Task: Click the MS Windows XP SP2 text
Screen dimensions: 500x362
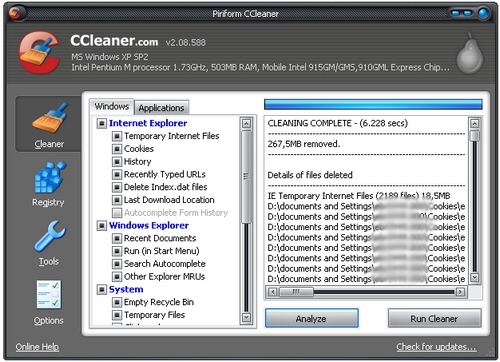Action: pyautogui.click(x=110, y=57)
